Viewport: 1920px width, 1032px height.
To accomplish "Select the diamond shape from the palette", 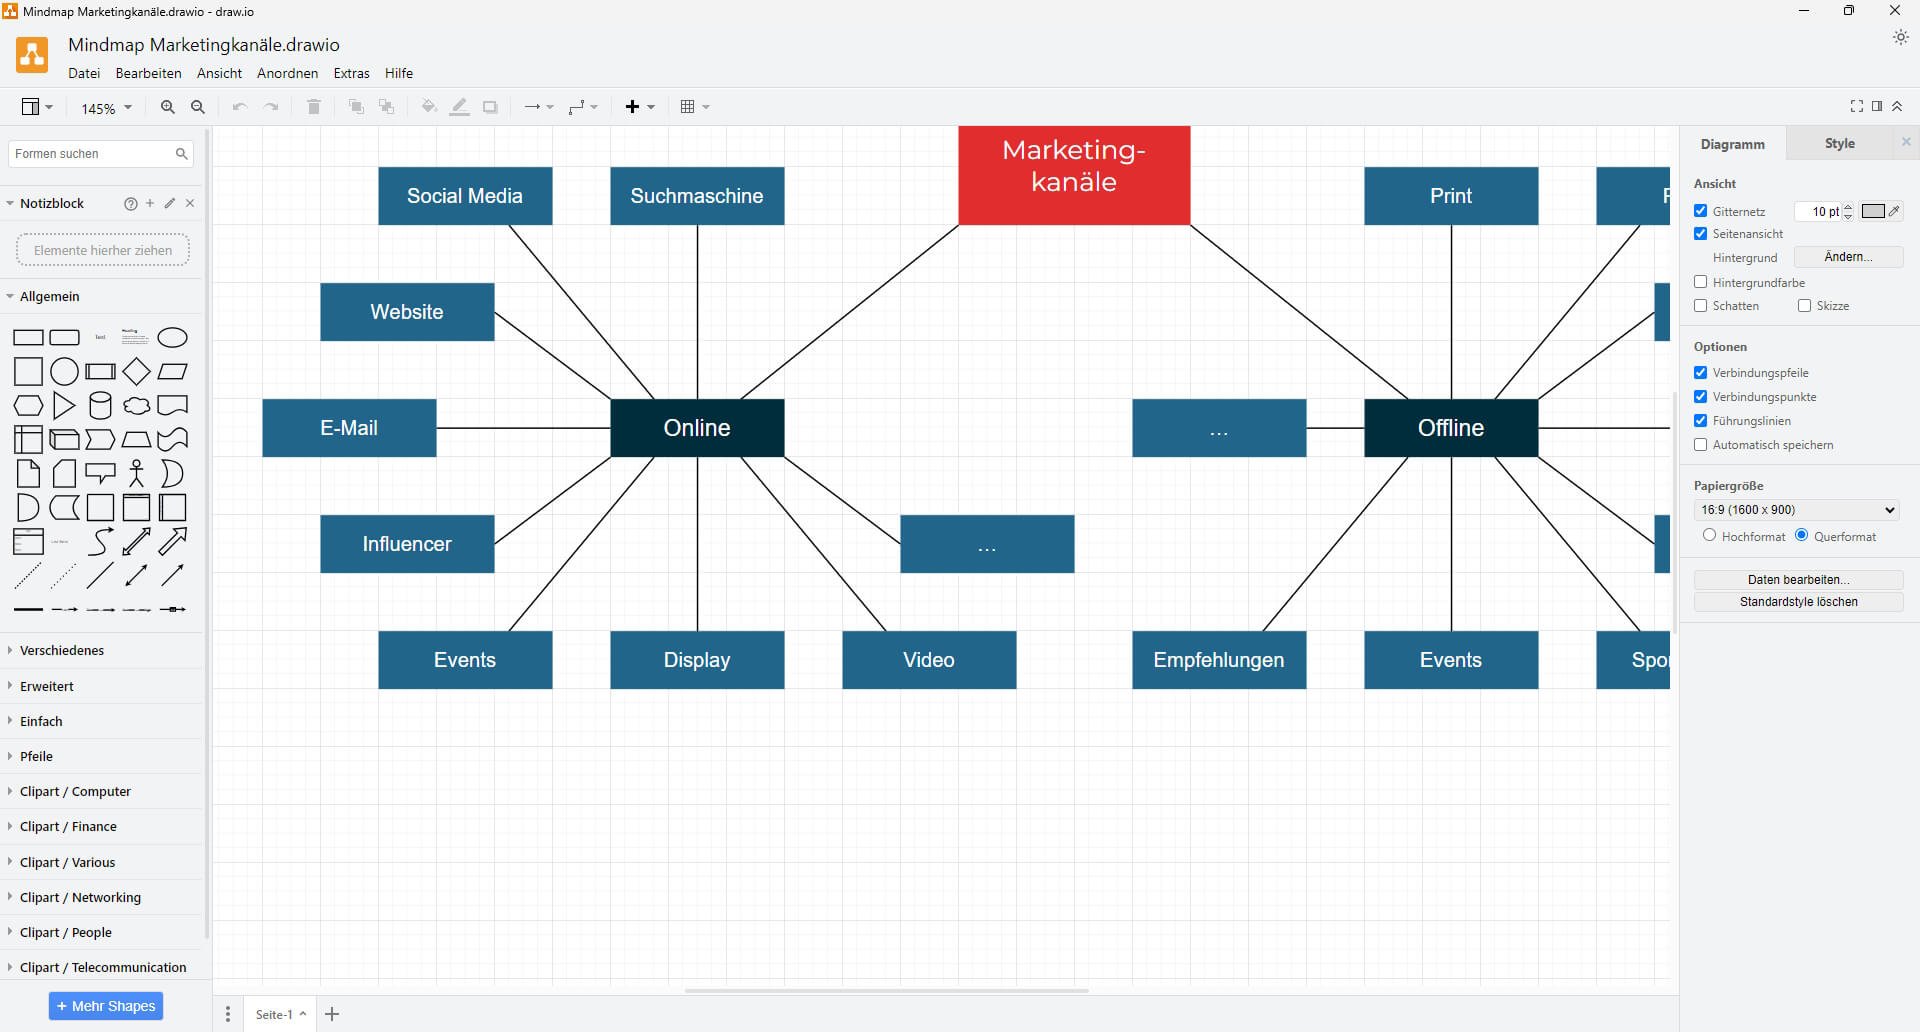I will [x=136, y=372].
